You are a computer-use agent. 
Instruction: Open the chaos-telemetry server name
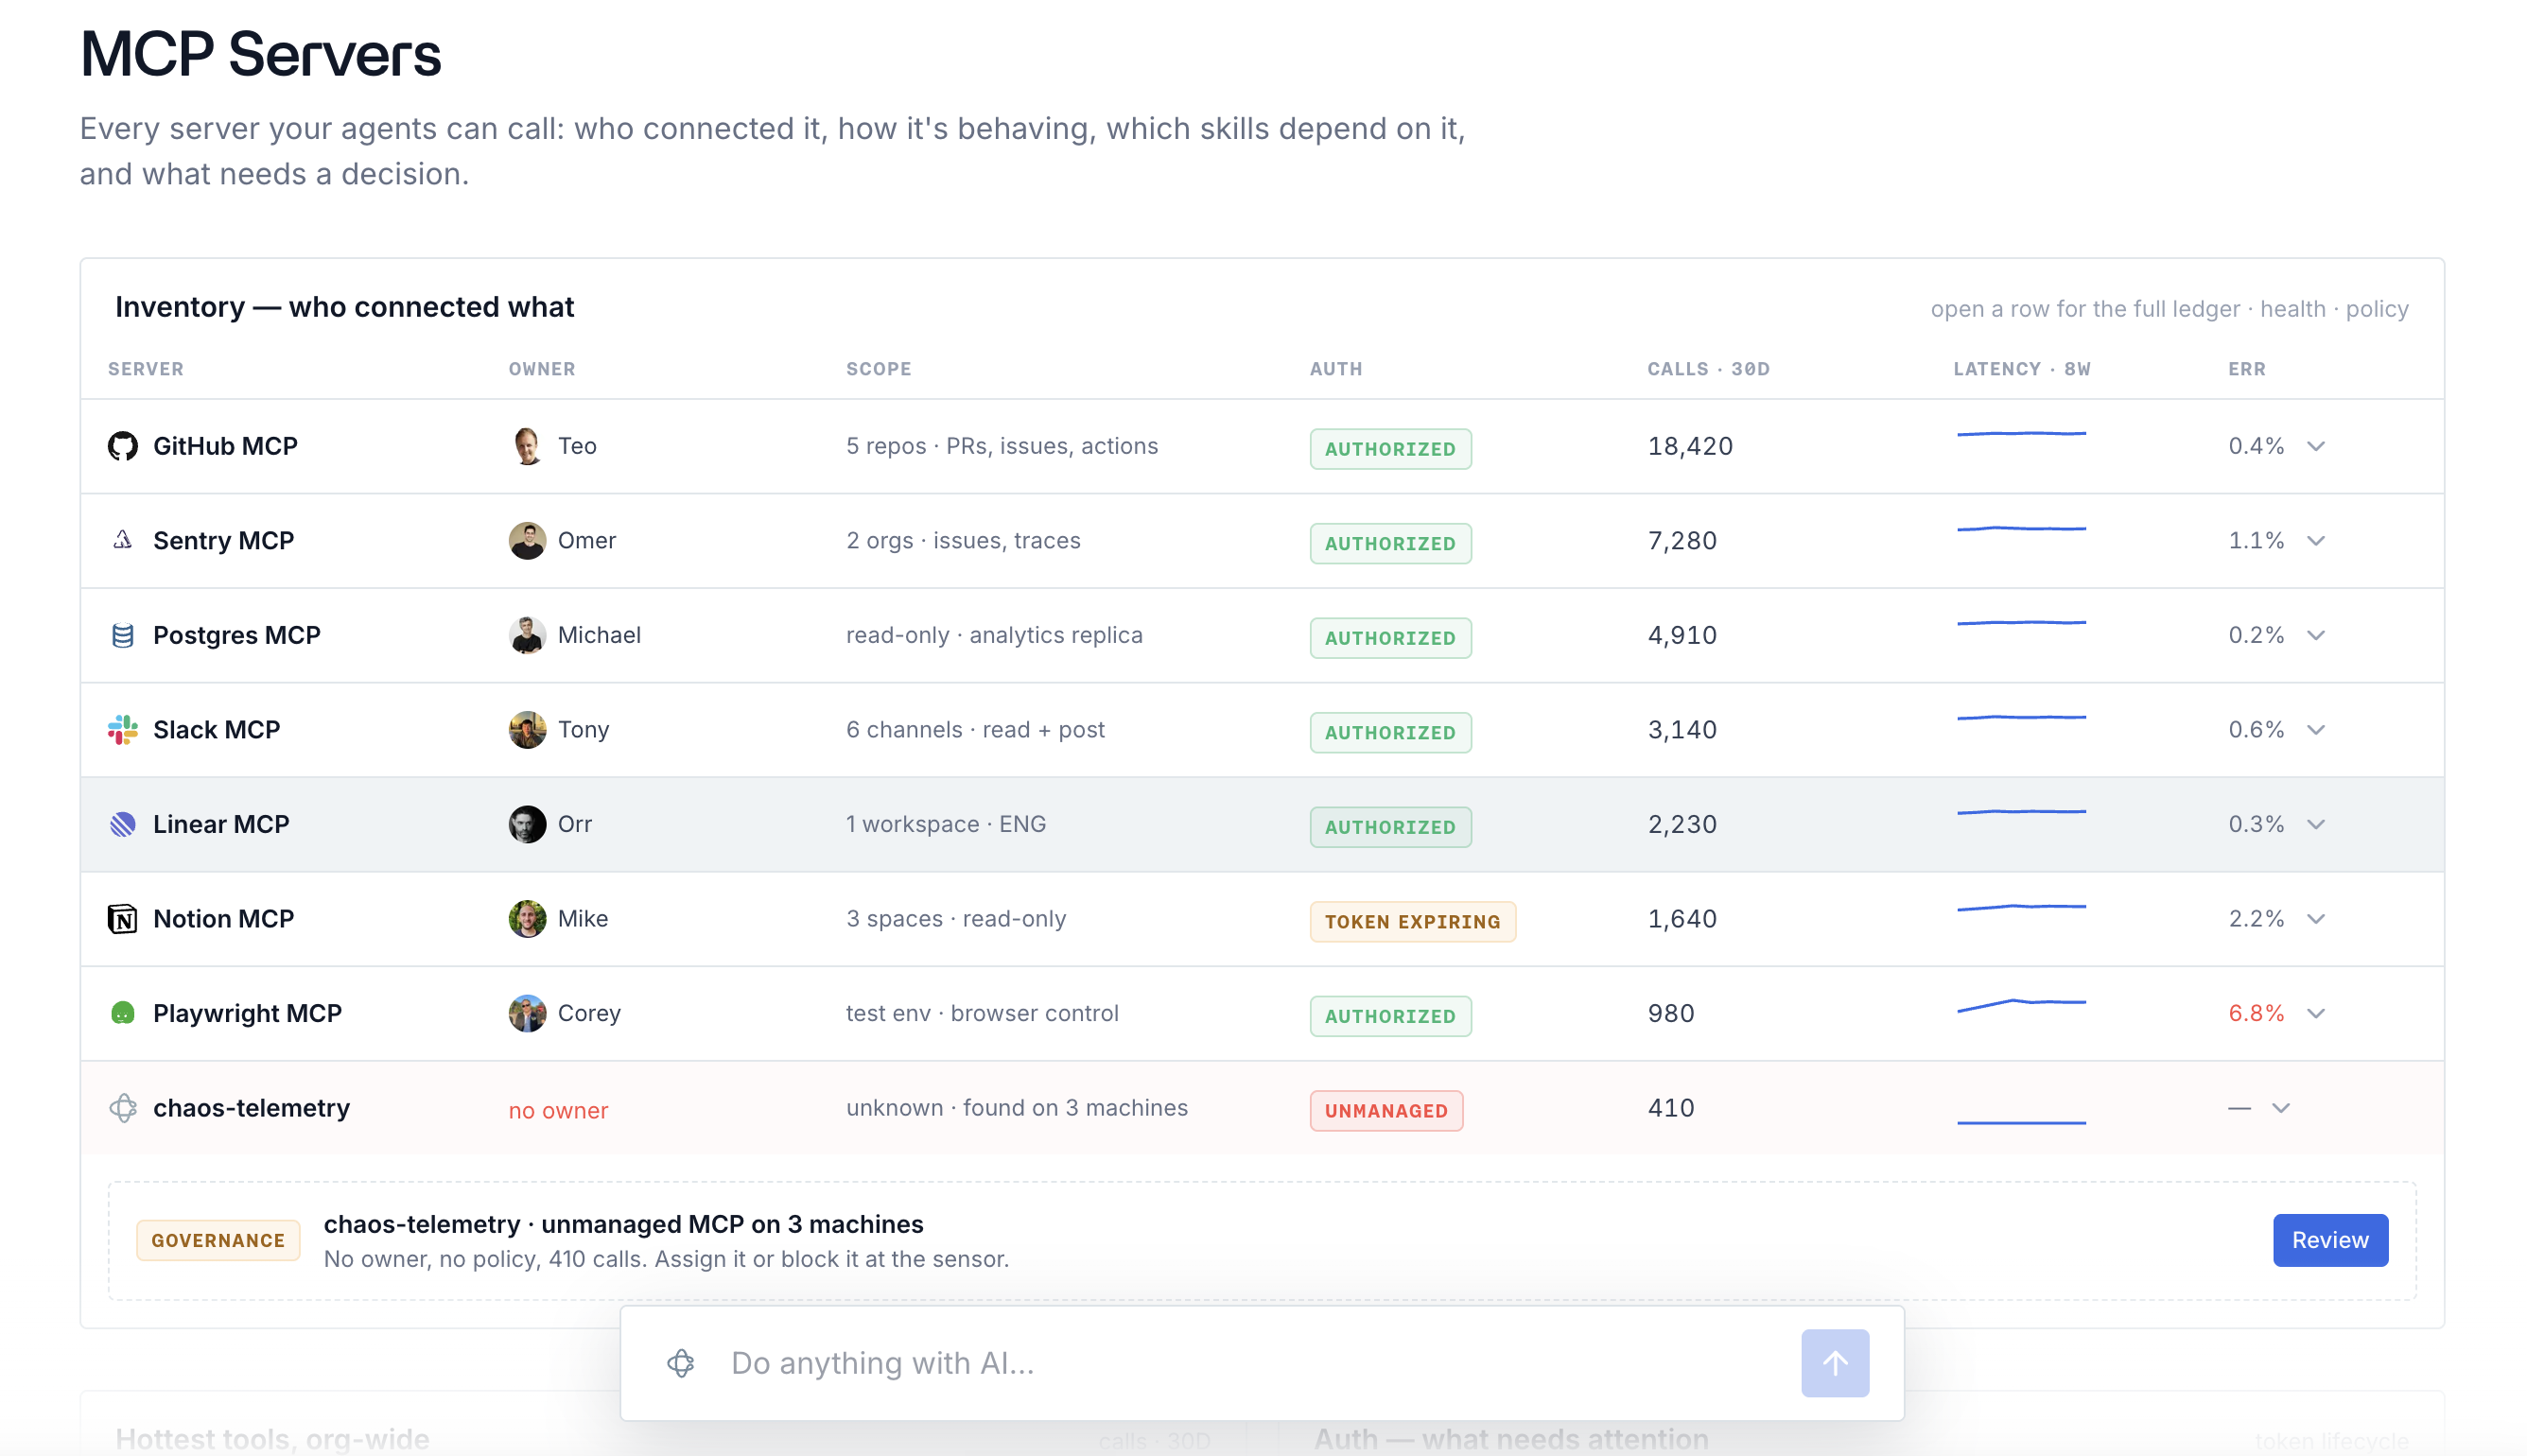point(251,1108)
